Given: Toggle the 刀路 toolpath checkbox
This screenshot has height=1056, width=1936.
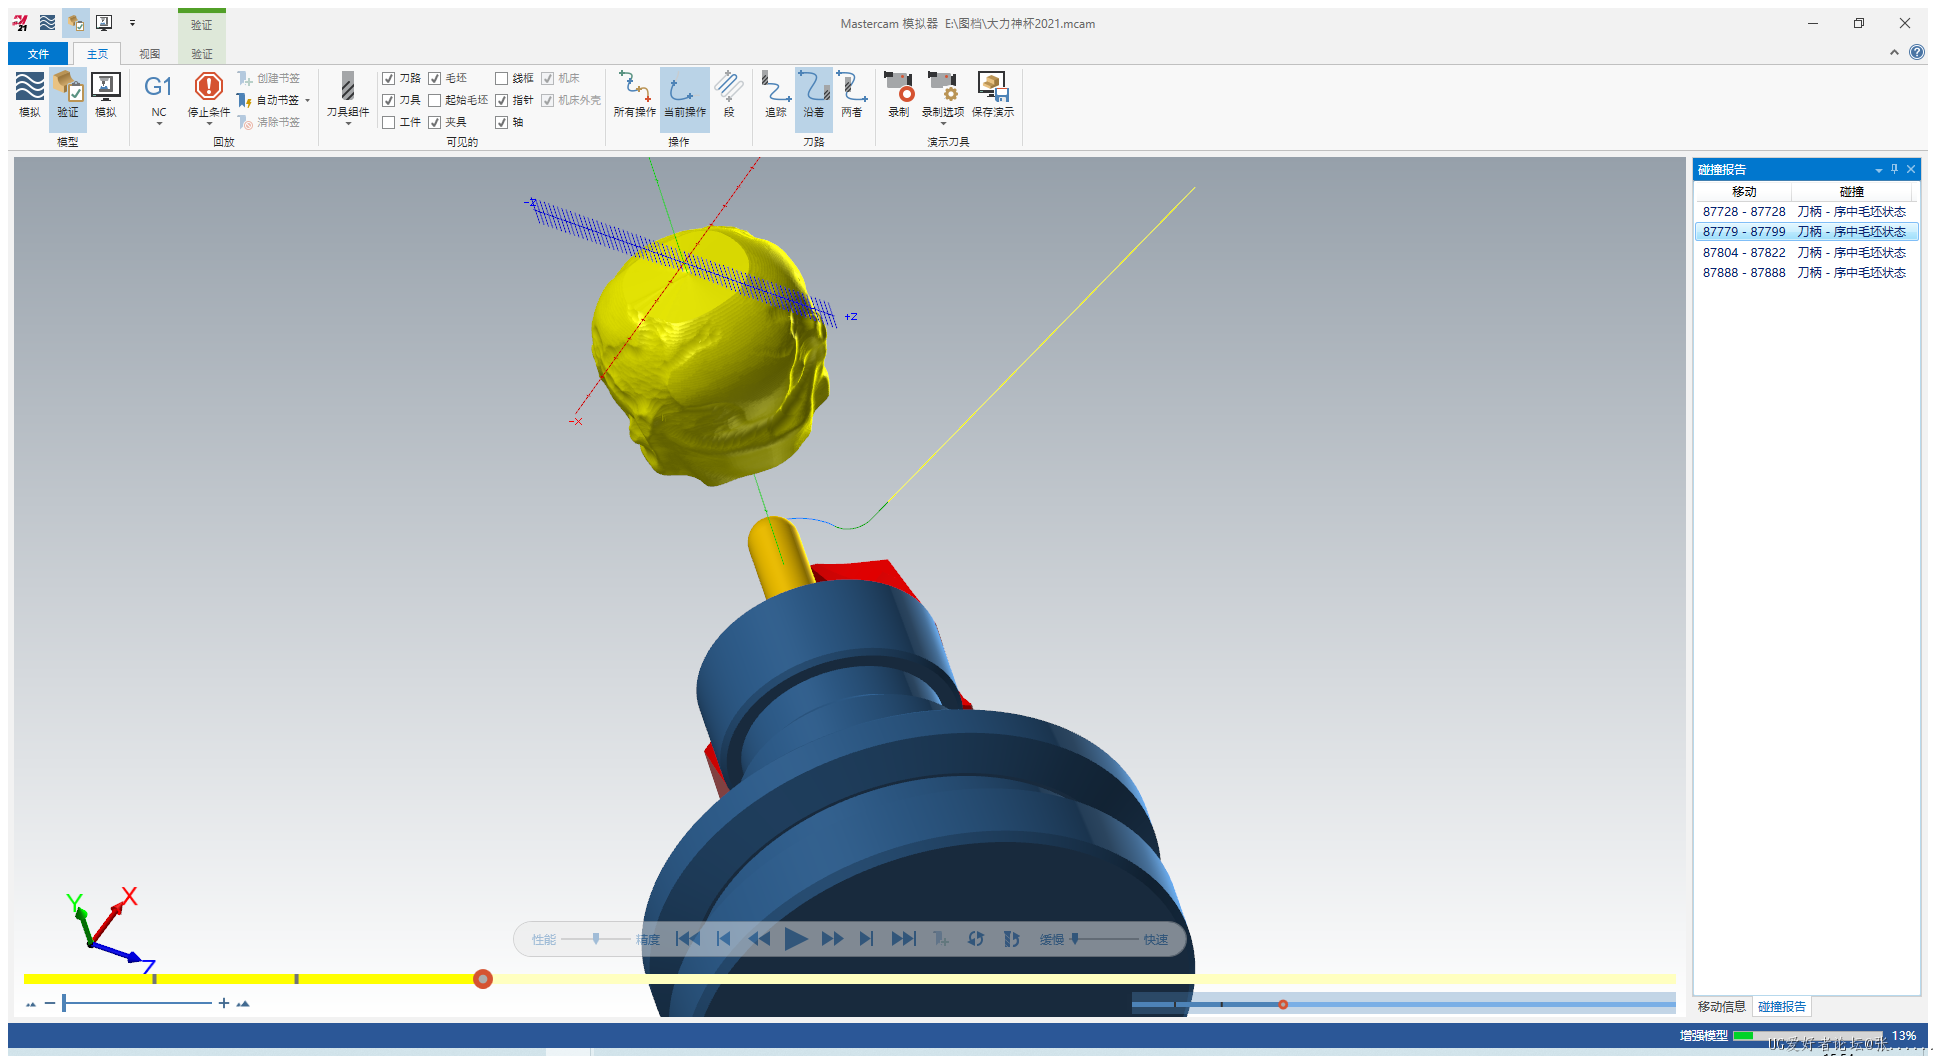Looking at the screenshot, I should coord(389,78).
